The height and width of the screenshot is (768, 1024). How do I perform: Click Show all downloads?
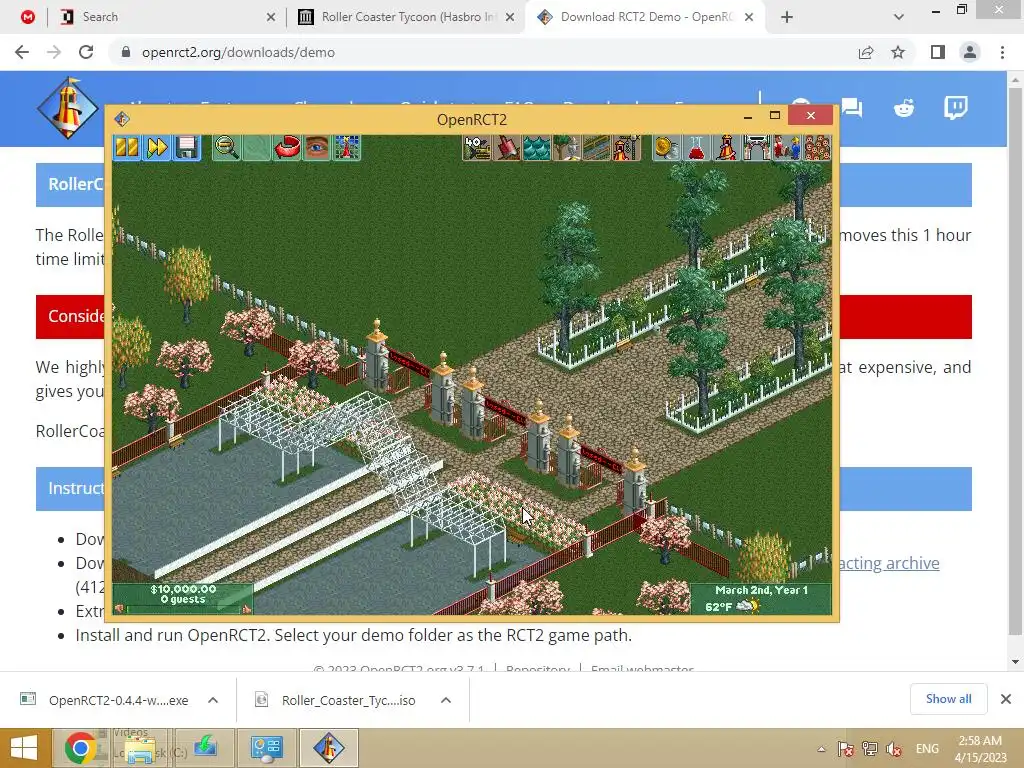click(x=948, y=699)
